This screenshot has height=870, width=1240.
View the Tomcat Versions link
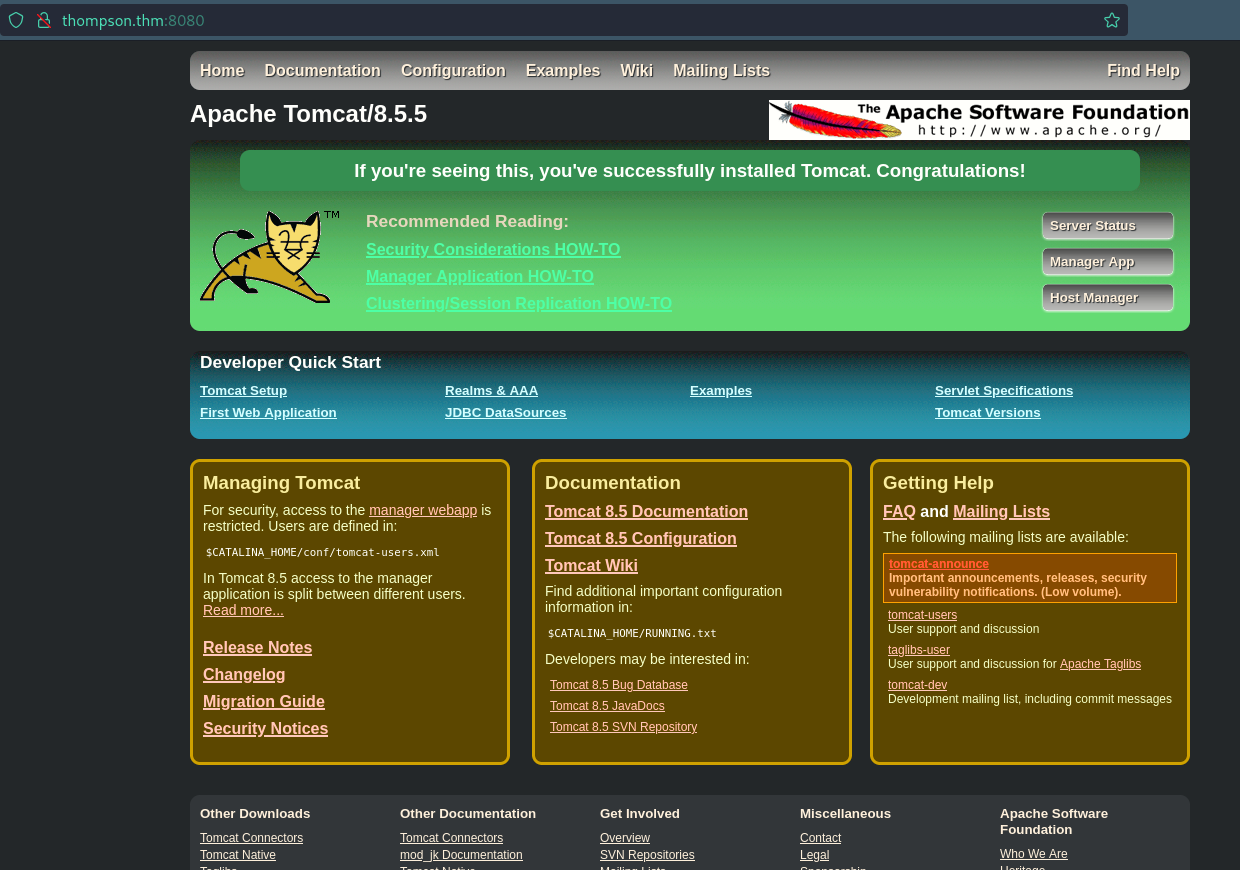[987, 412]
